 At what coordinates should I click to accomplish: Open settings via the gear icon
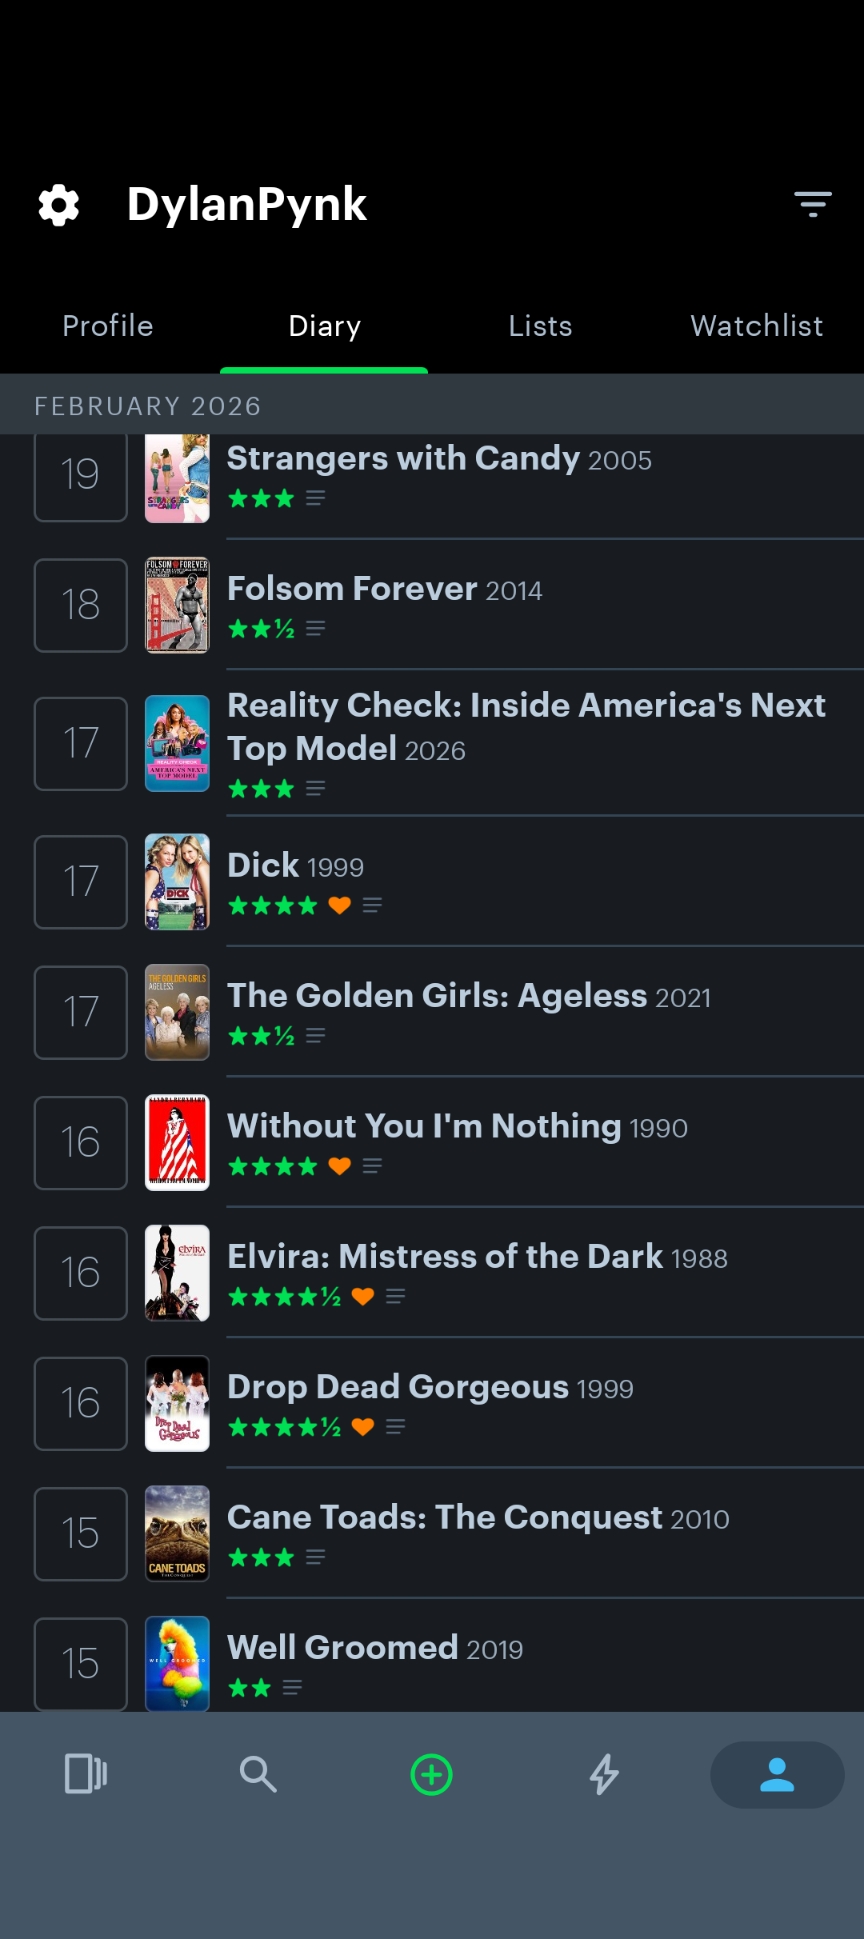tap(59, 205)
